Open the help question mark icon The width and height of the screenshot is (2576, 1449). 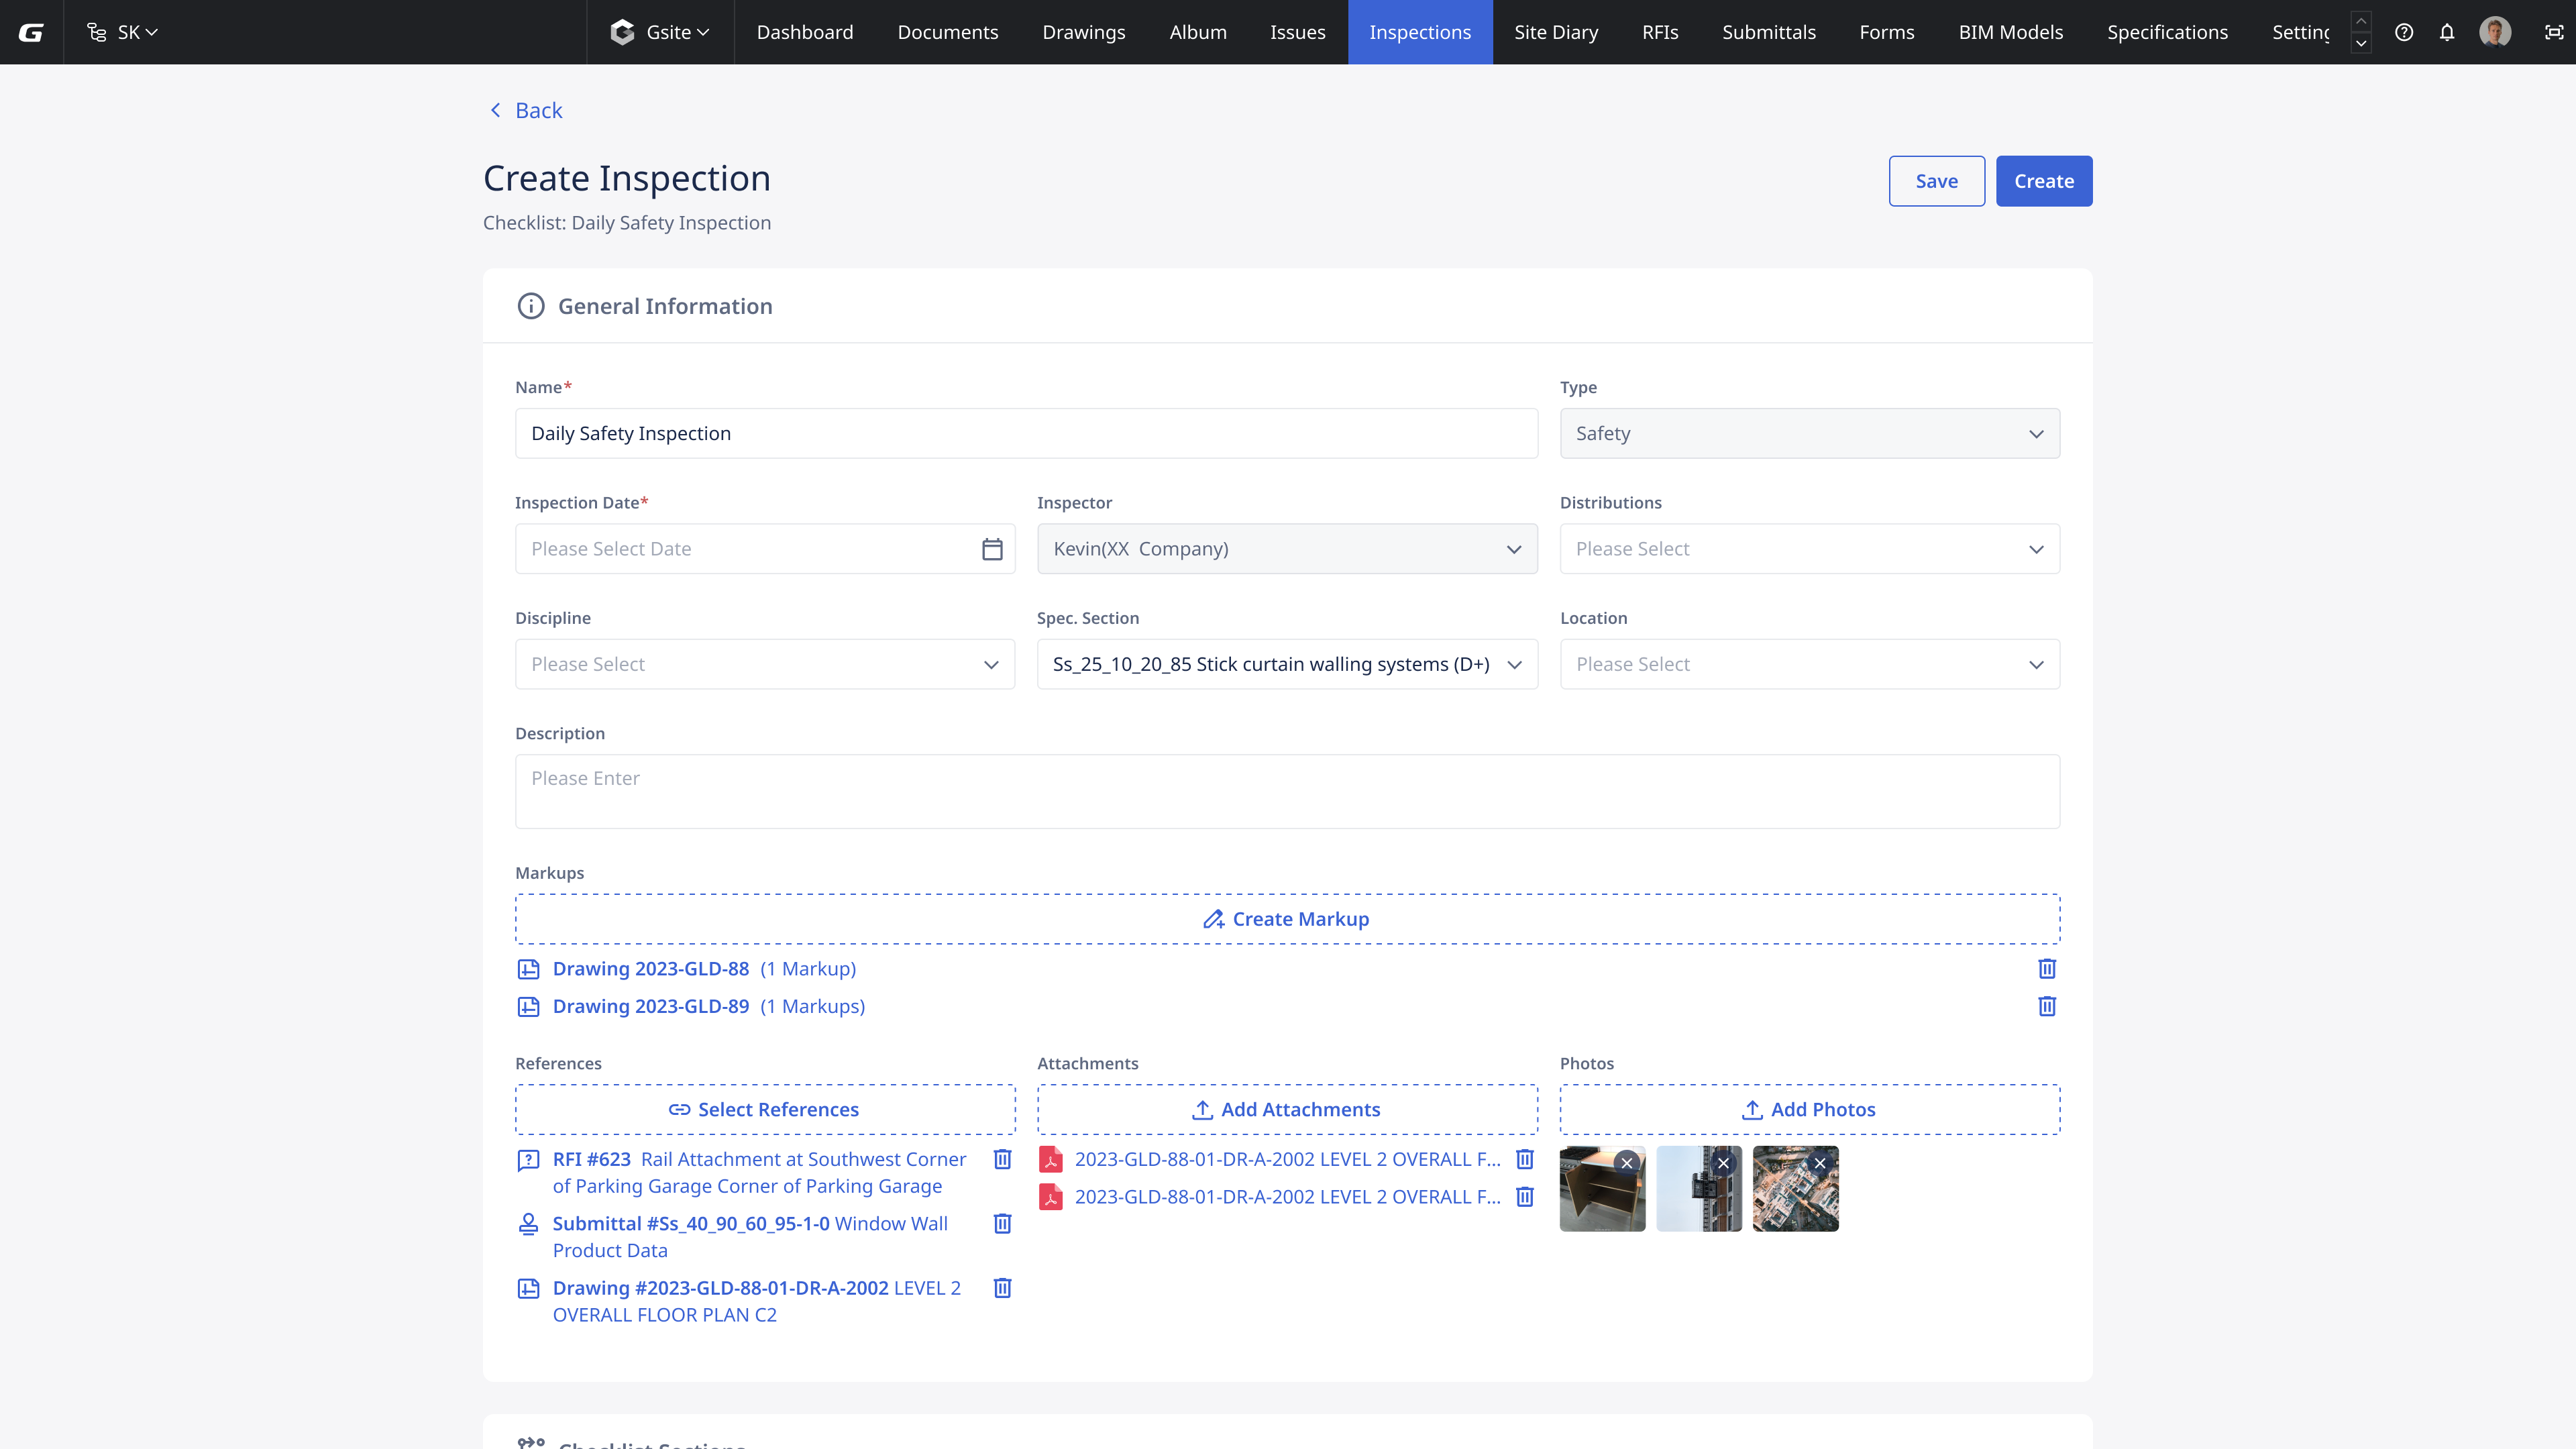pyautogui.click(x=2403, y=32)
